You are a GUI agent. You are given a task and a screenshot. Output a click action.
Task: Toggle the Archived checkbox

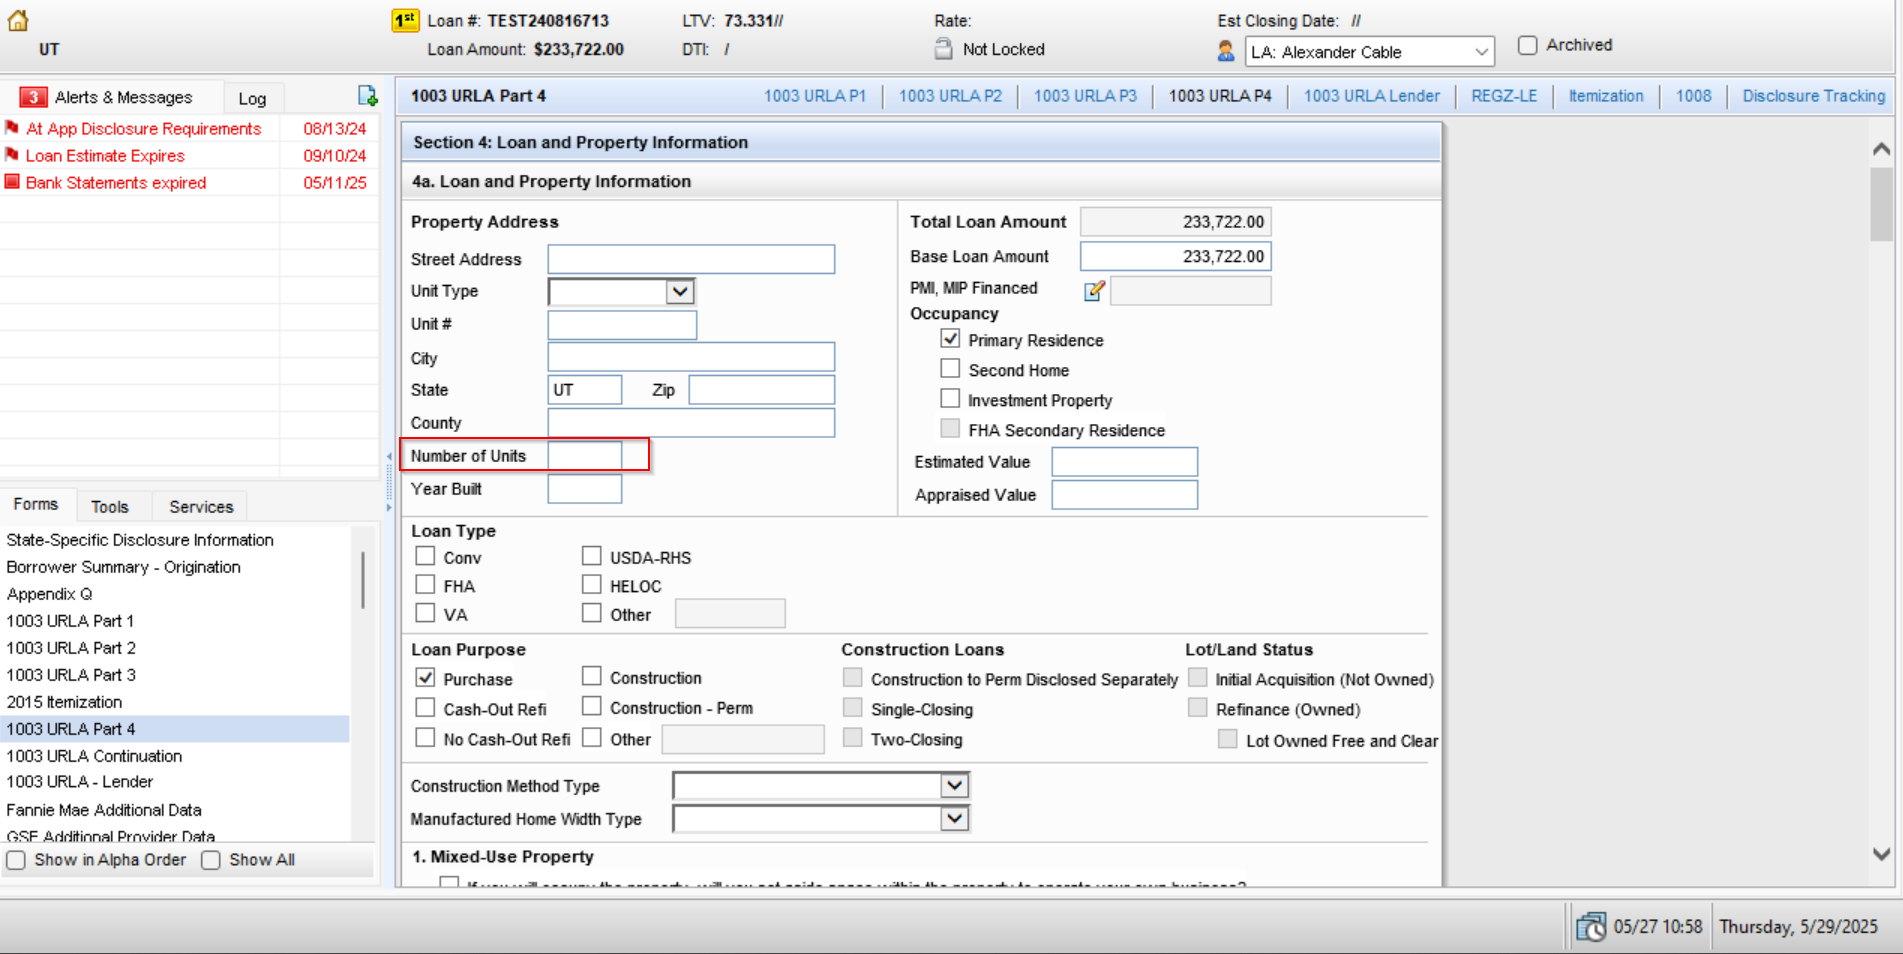point(1527,45)
